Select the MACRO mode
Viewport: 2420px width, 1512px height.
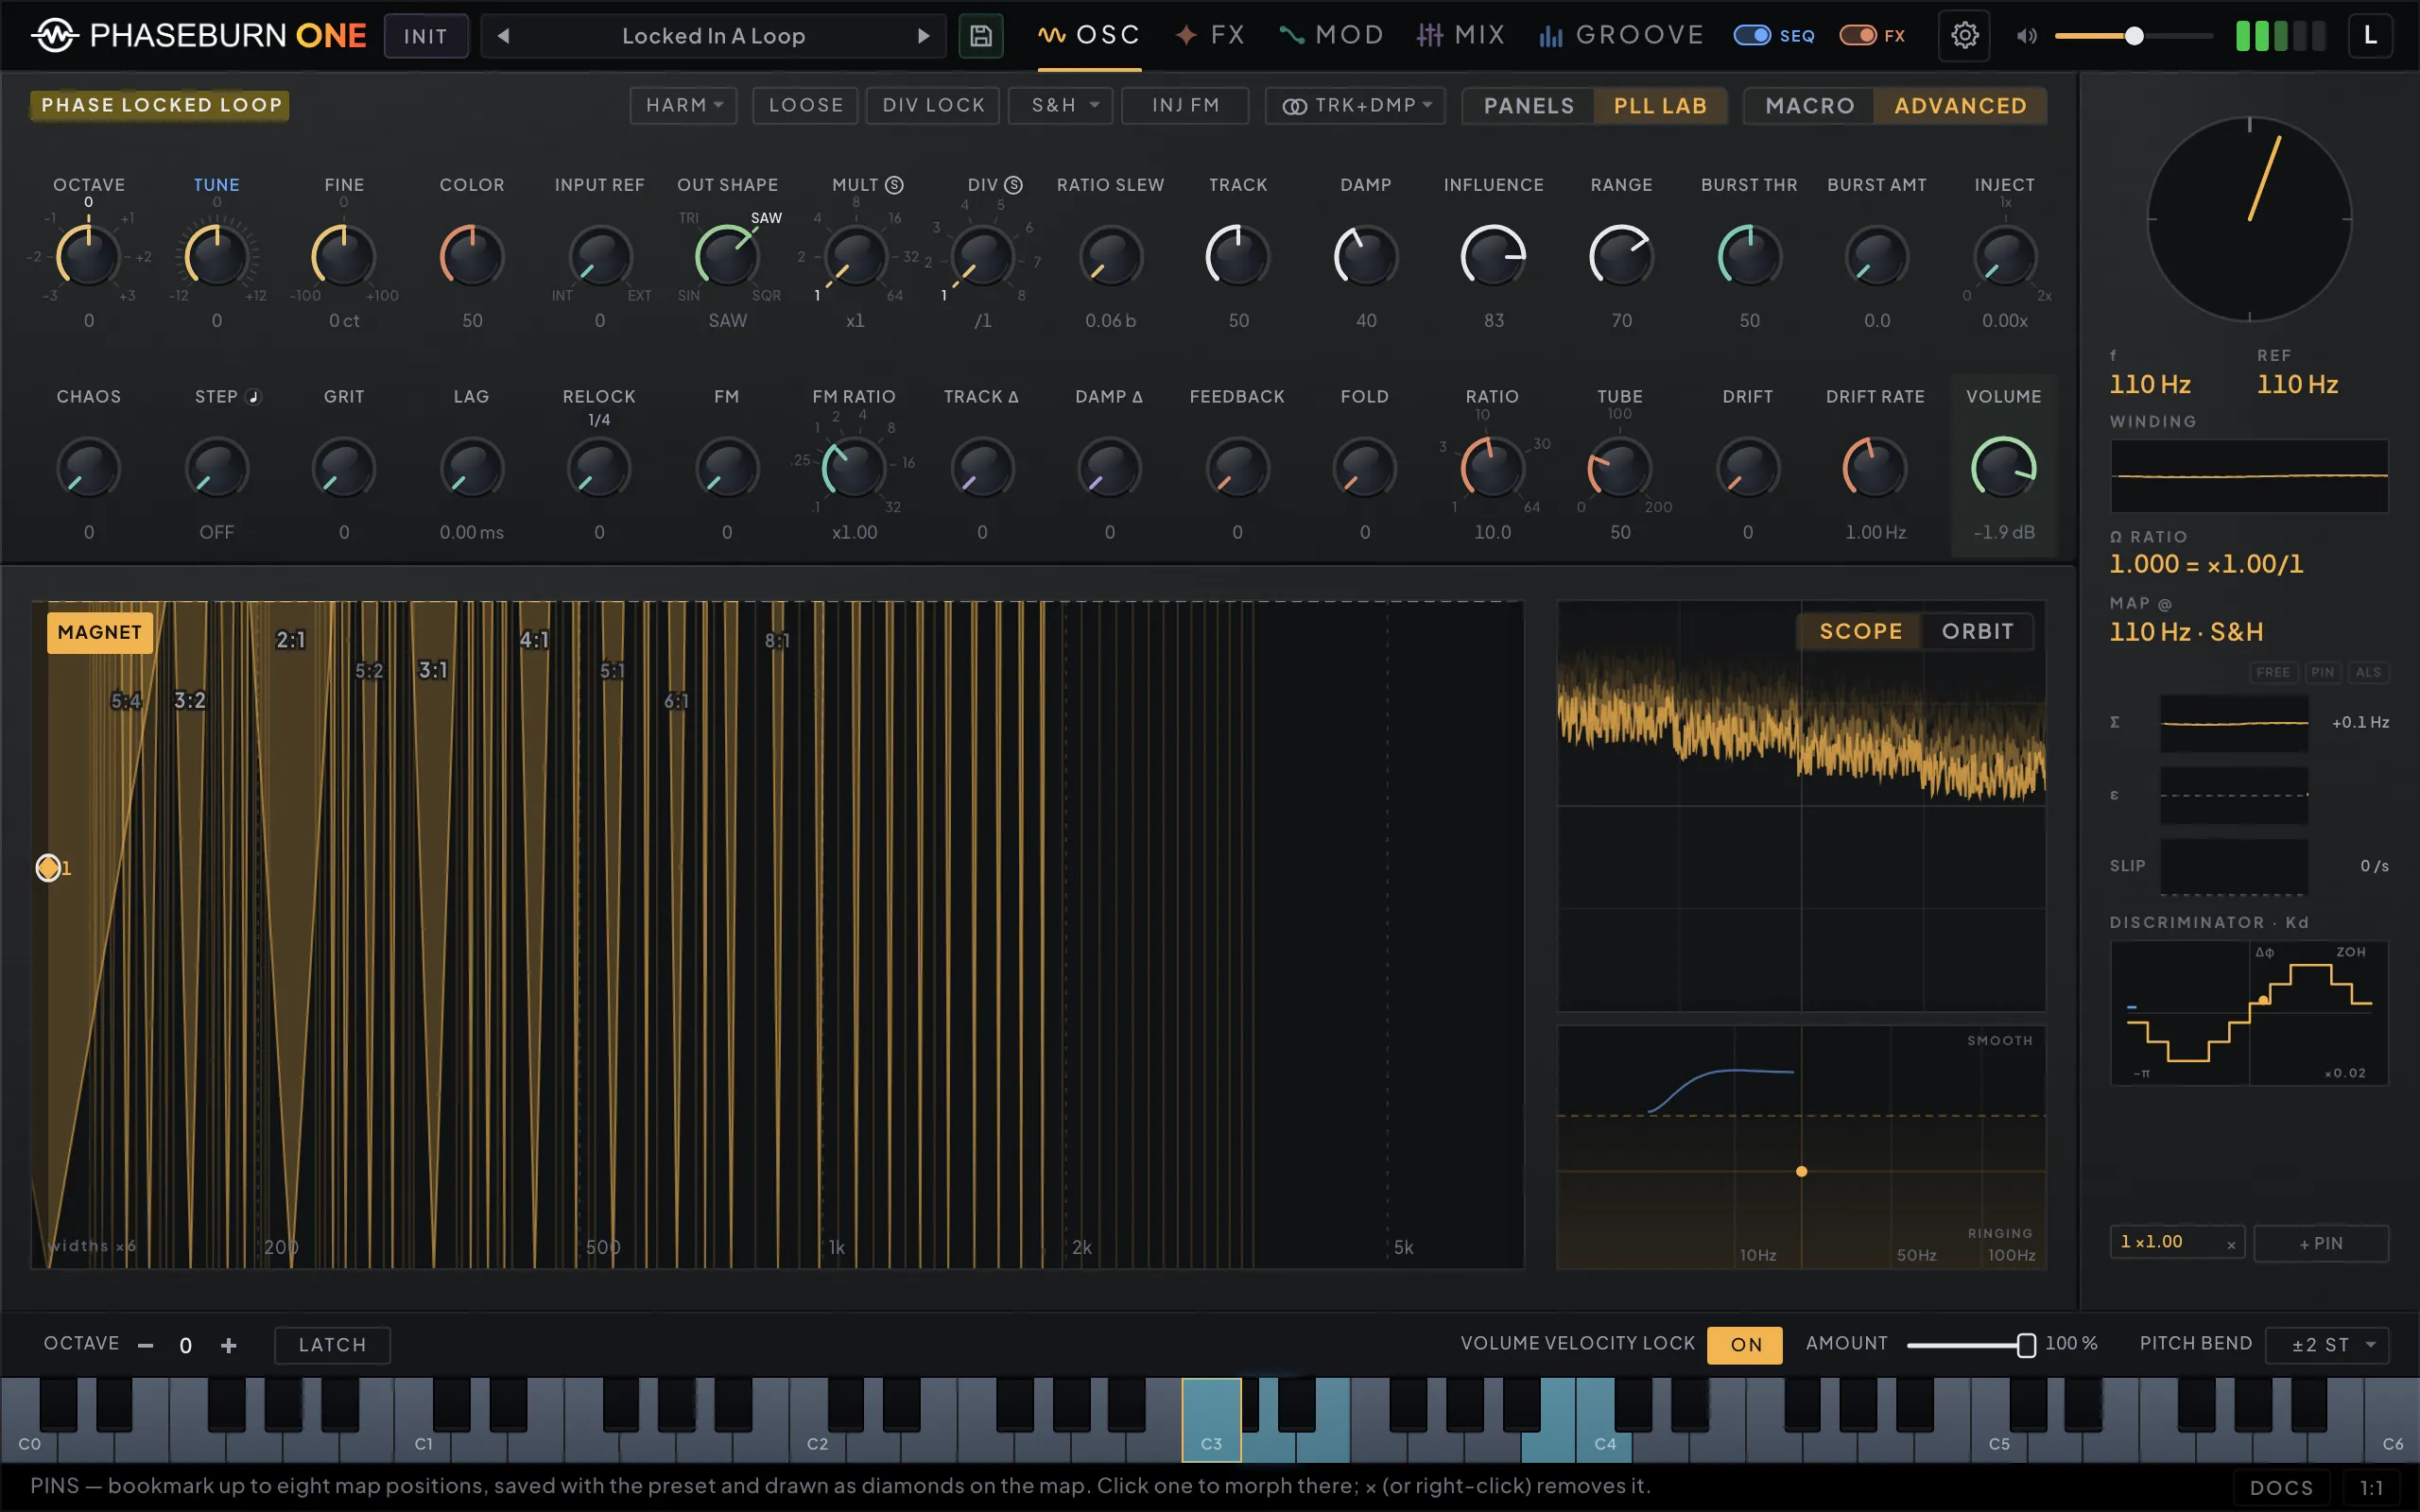[x=1810, y=106]
